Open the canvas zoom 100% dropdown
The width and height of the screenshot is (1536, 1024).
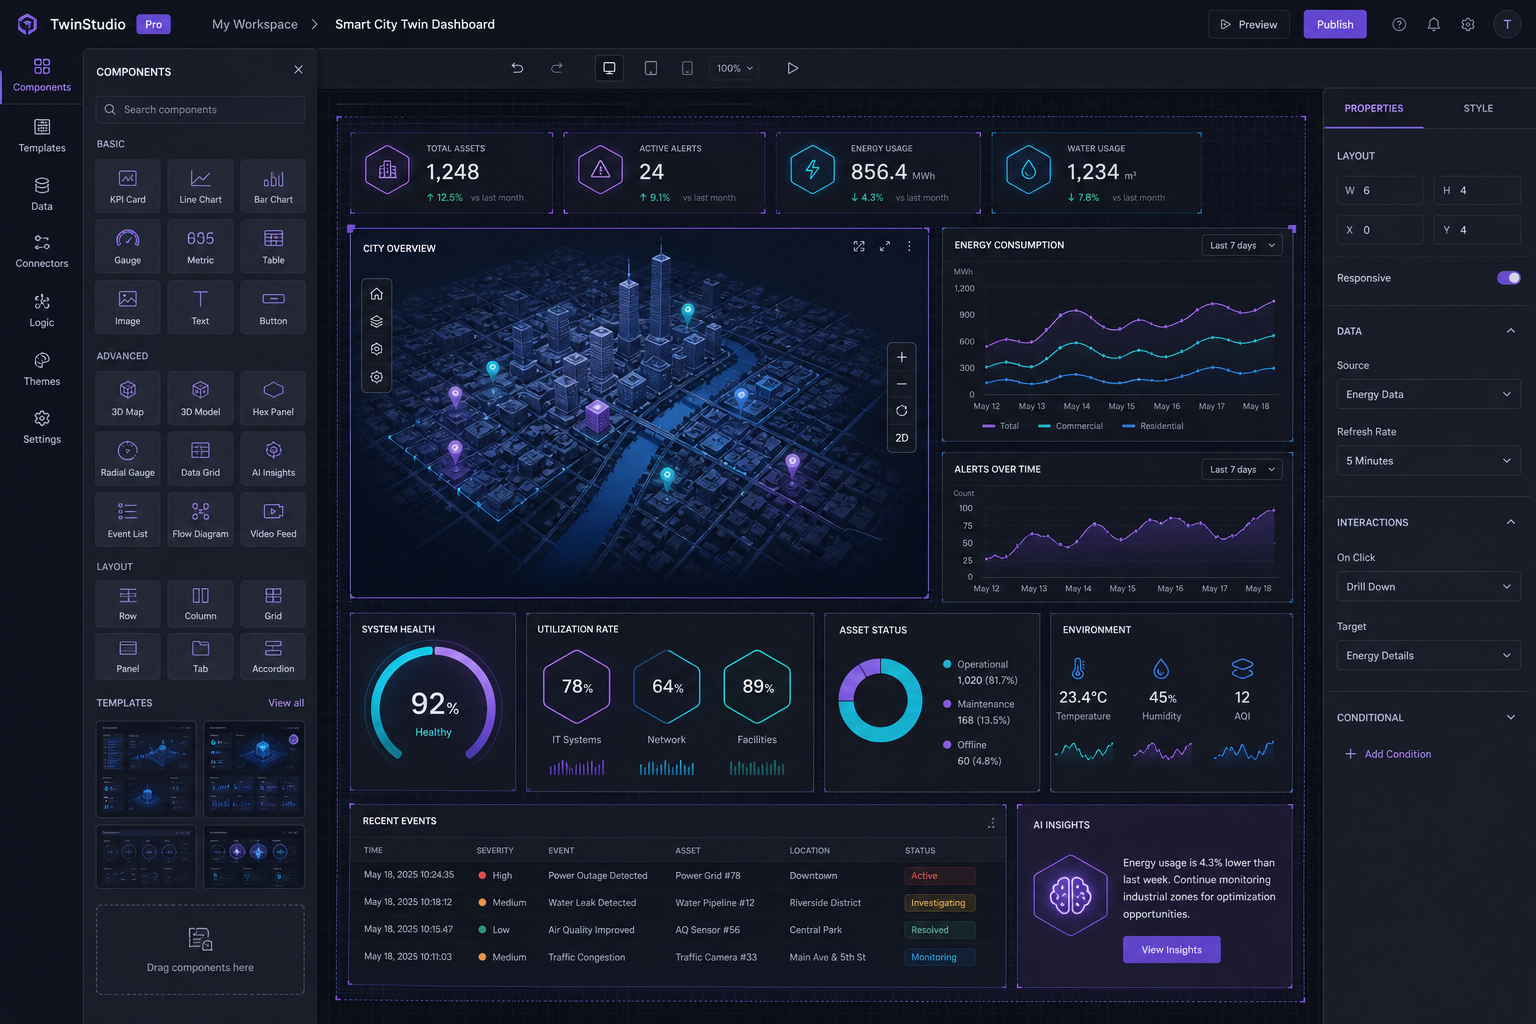pyautogui.click(x=735, y=68)
